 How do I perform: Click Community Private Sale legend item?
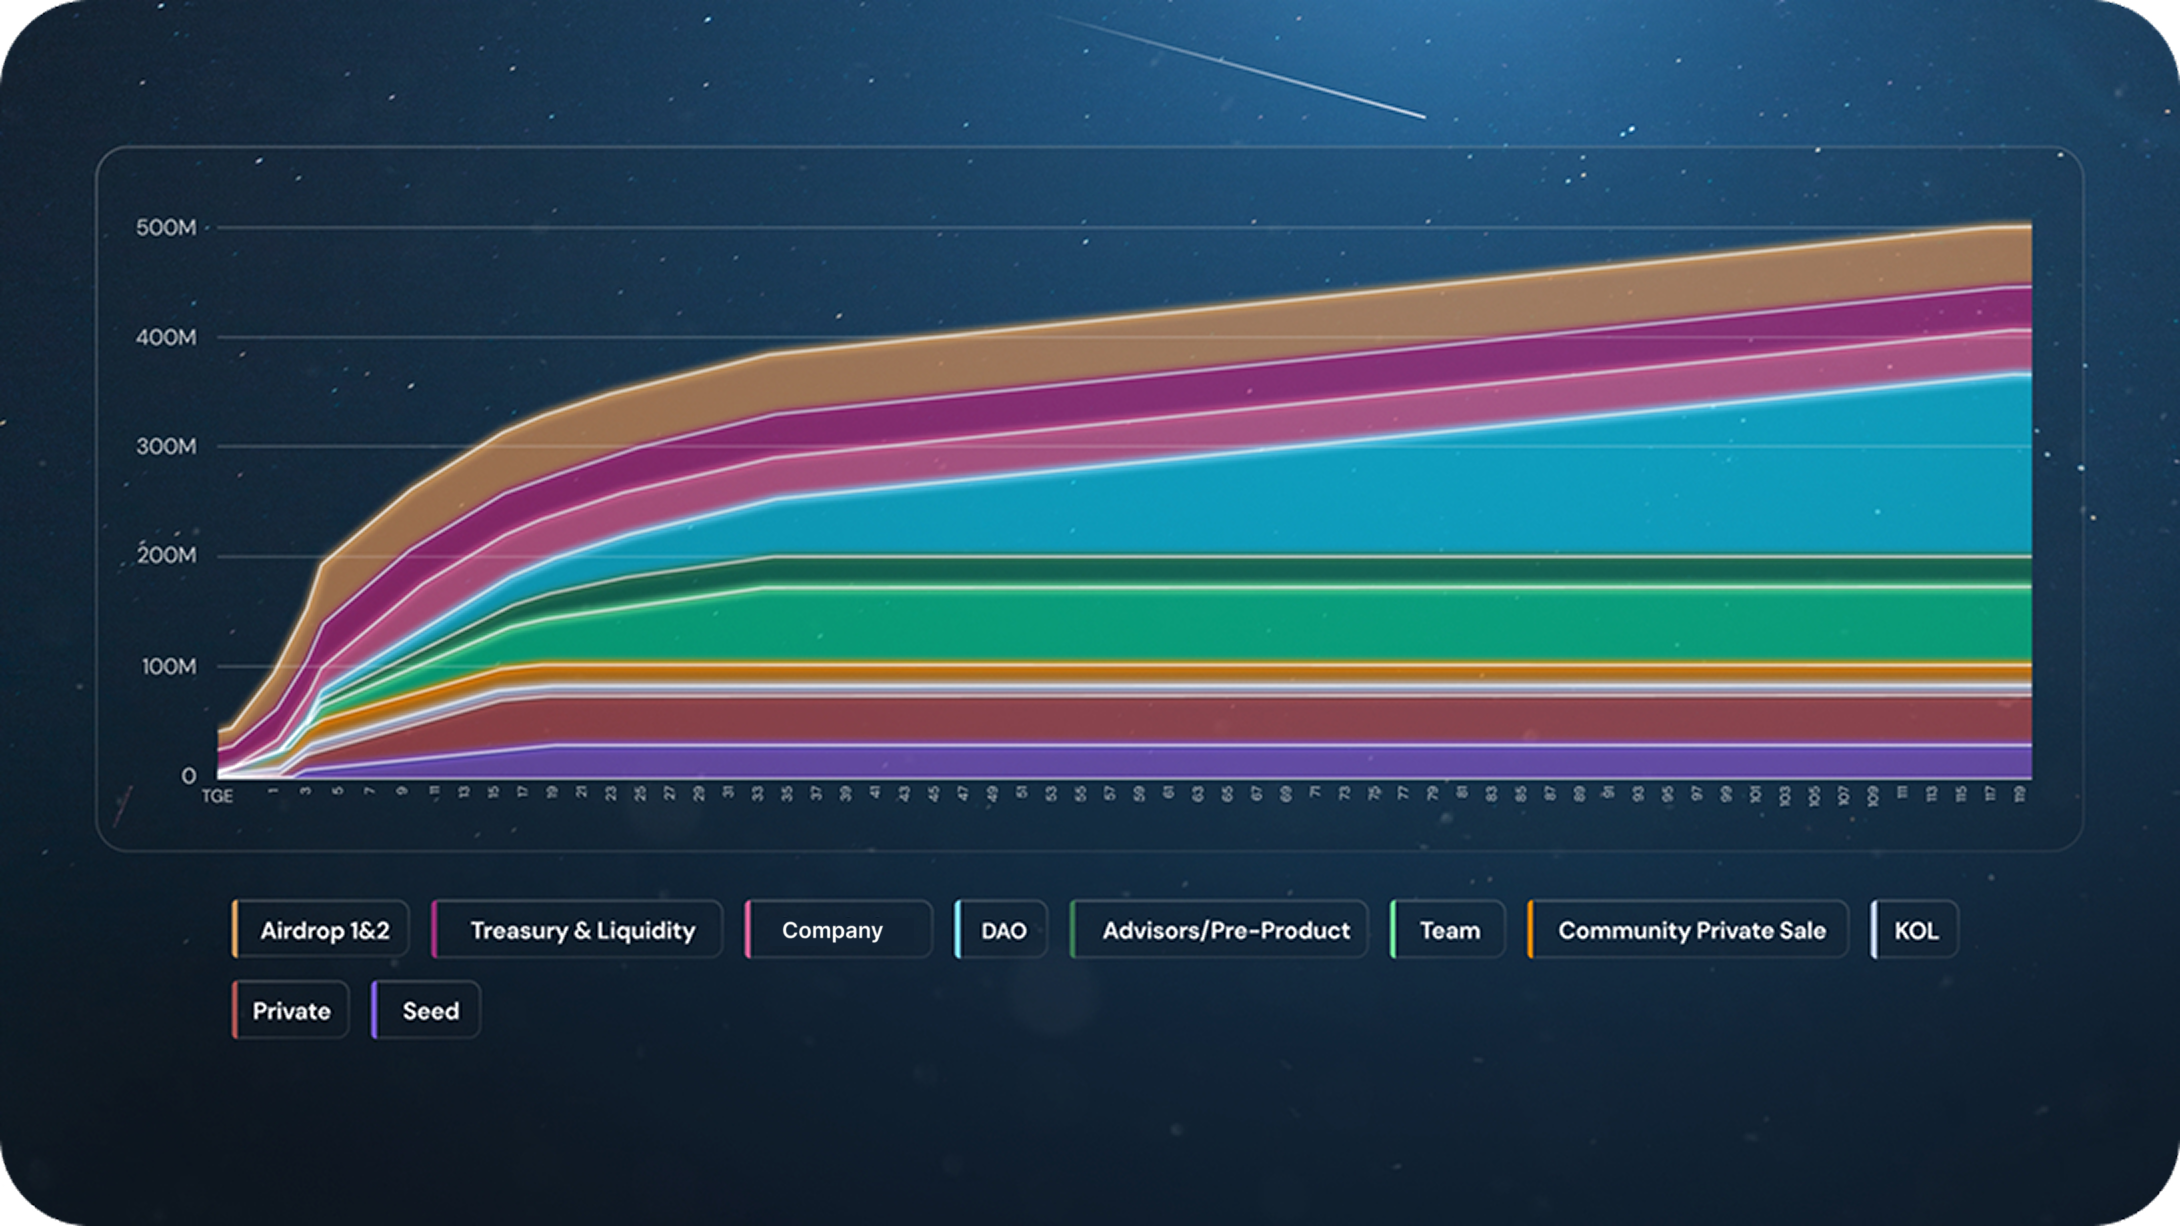click(1690, 931)
